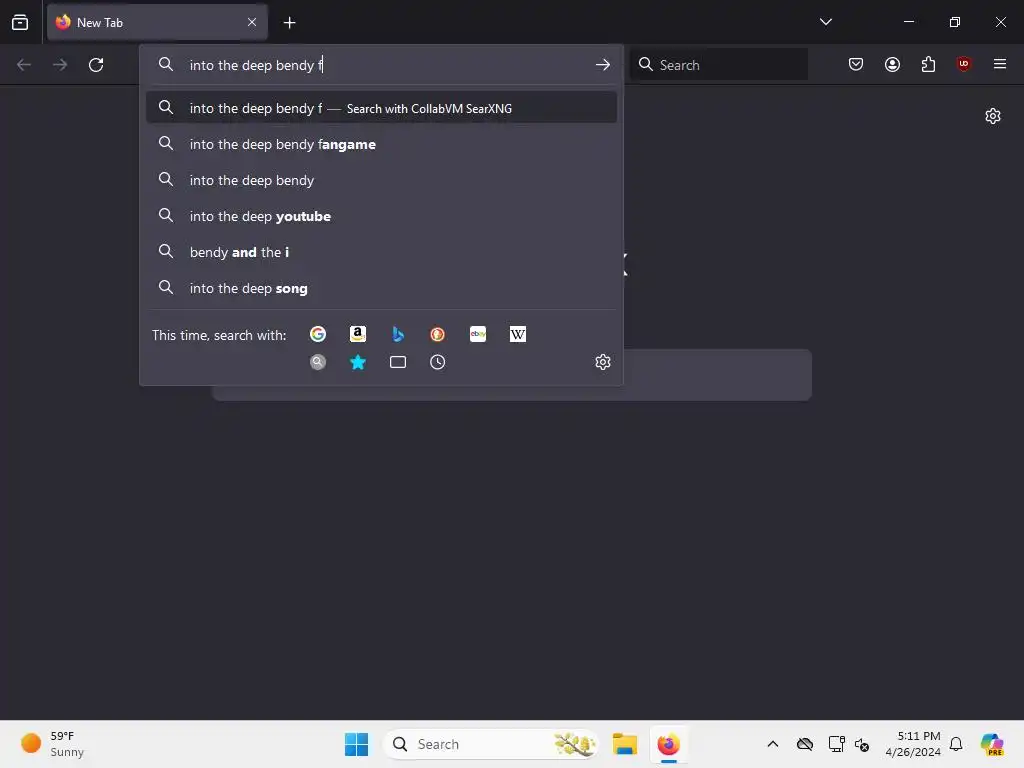Click the network display tray icon

click(x=836, y=744)
